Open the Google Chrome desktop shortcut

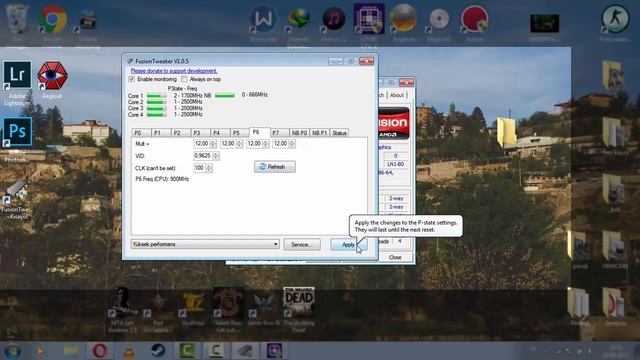click(x=53, y=19)
